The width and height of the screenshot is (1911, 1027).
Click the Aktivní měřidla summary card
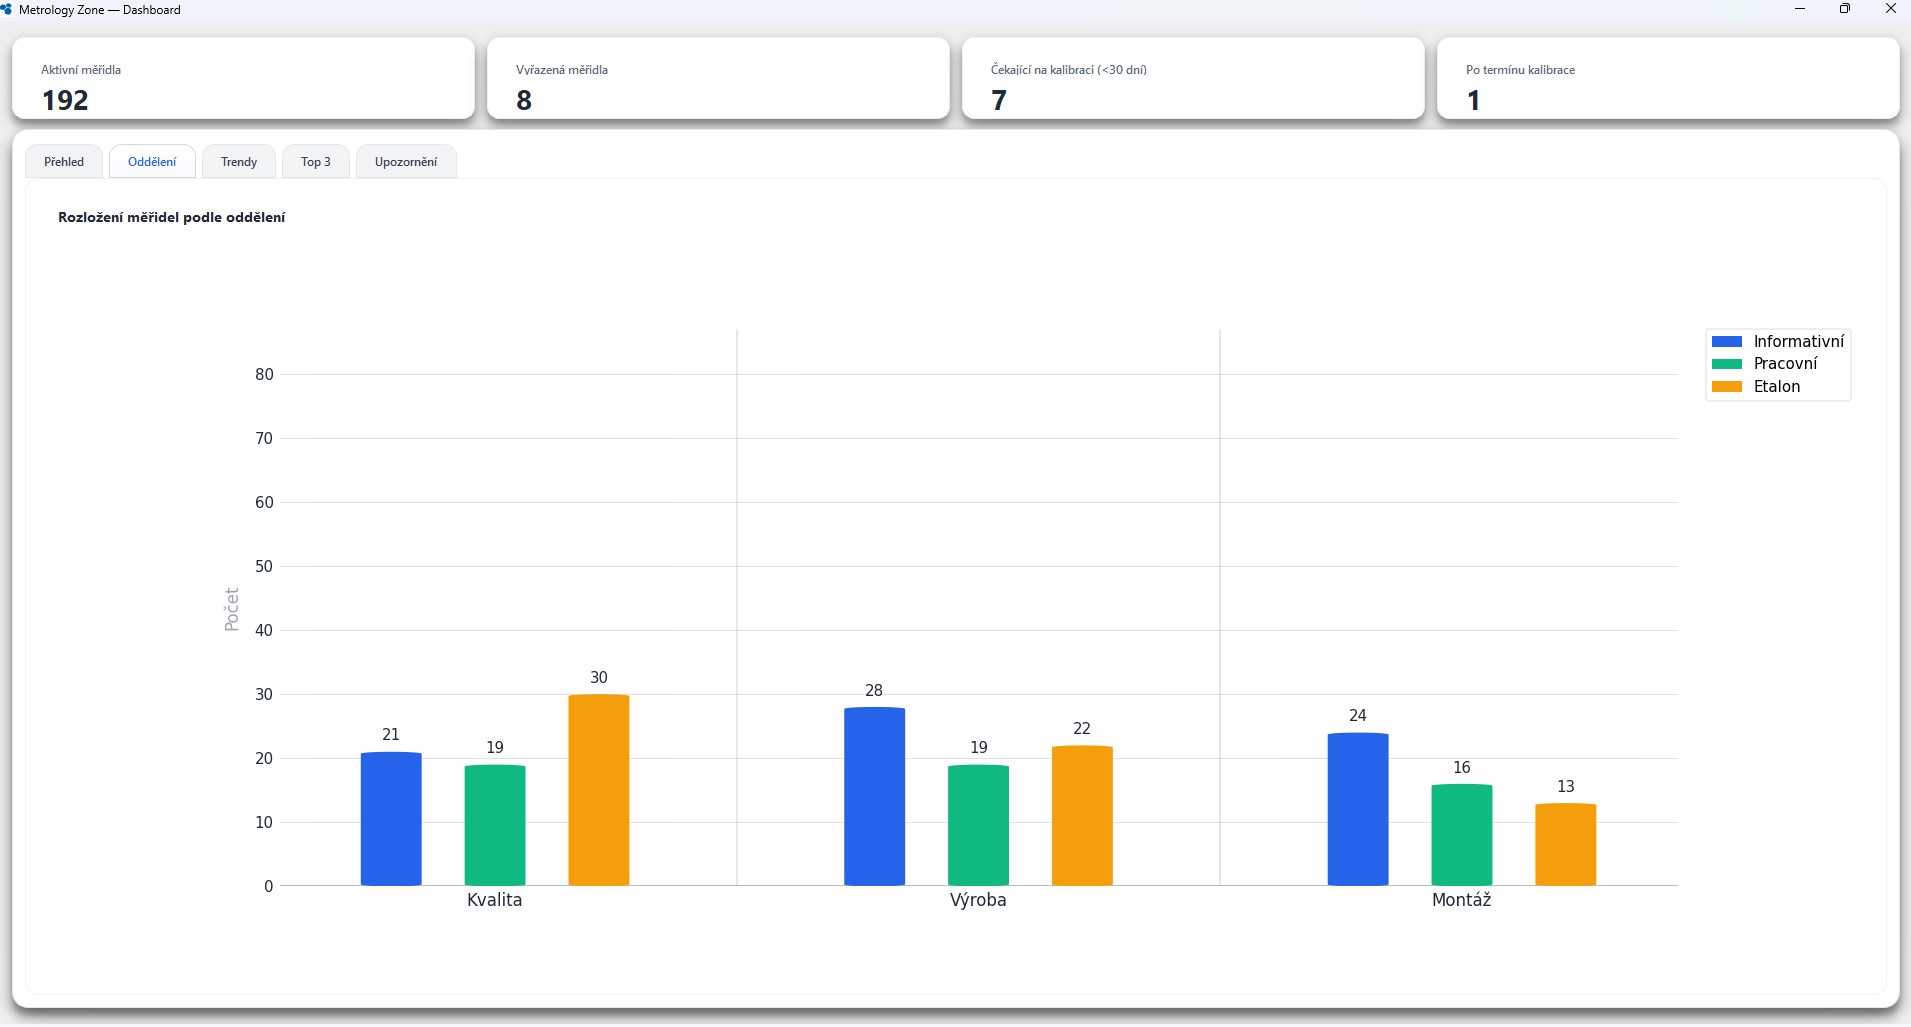coord(243,79)
